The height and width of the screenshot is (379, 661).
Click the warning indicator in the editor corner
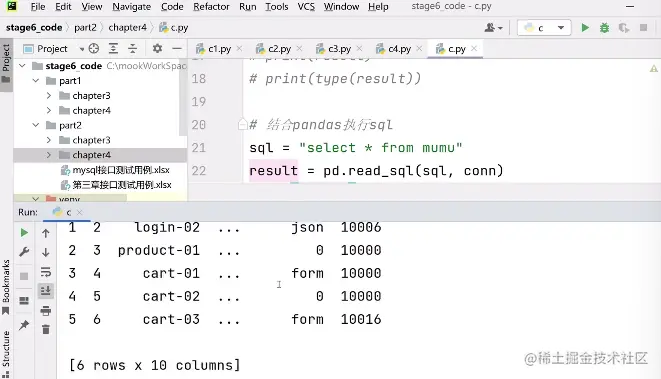tap(653, 68)
